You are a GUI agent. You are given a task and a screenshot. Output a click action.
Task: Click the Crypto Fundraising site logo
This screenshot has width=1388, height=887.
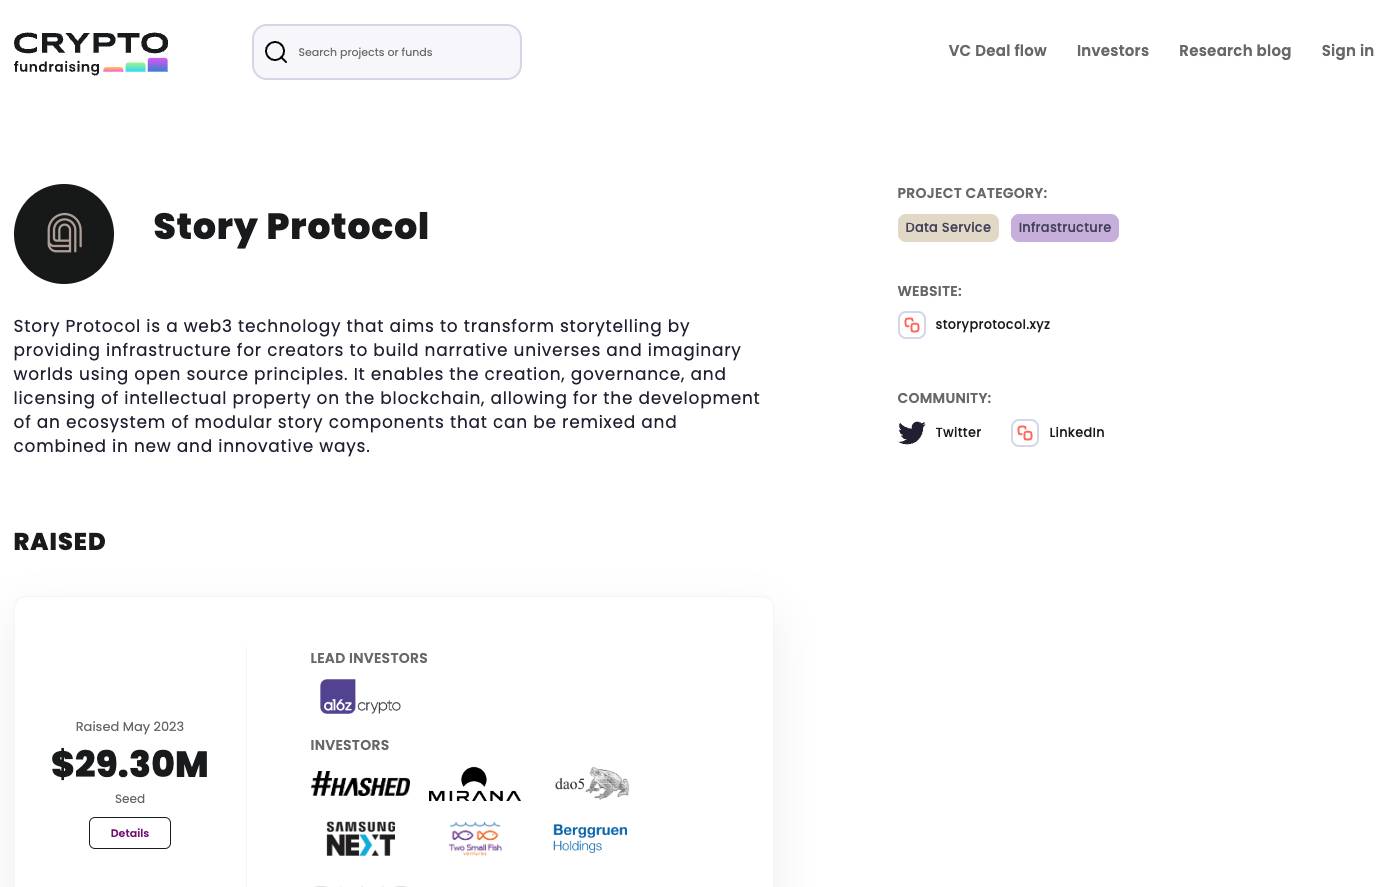point(90,53)
